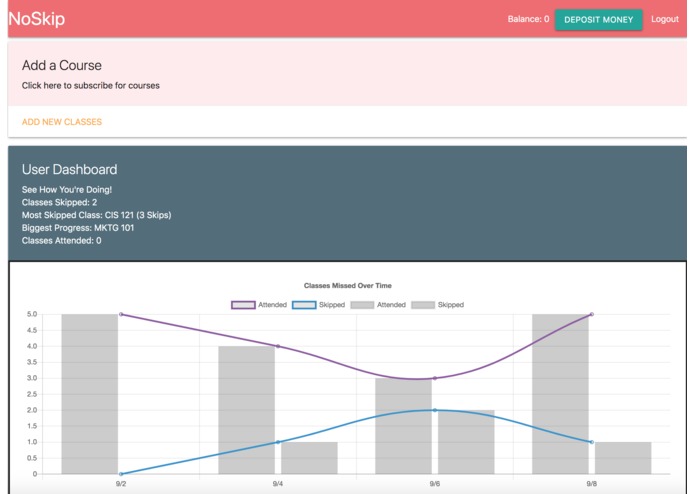Click the purple Attended point at 9/6
Viewport: 695px width, 494px height.
point(435,378)
